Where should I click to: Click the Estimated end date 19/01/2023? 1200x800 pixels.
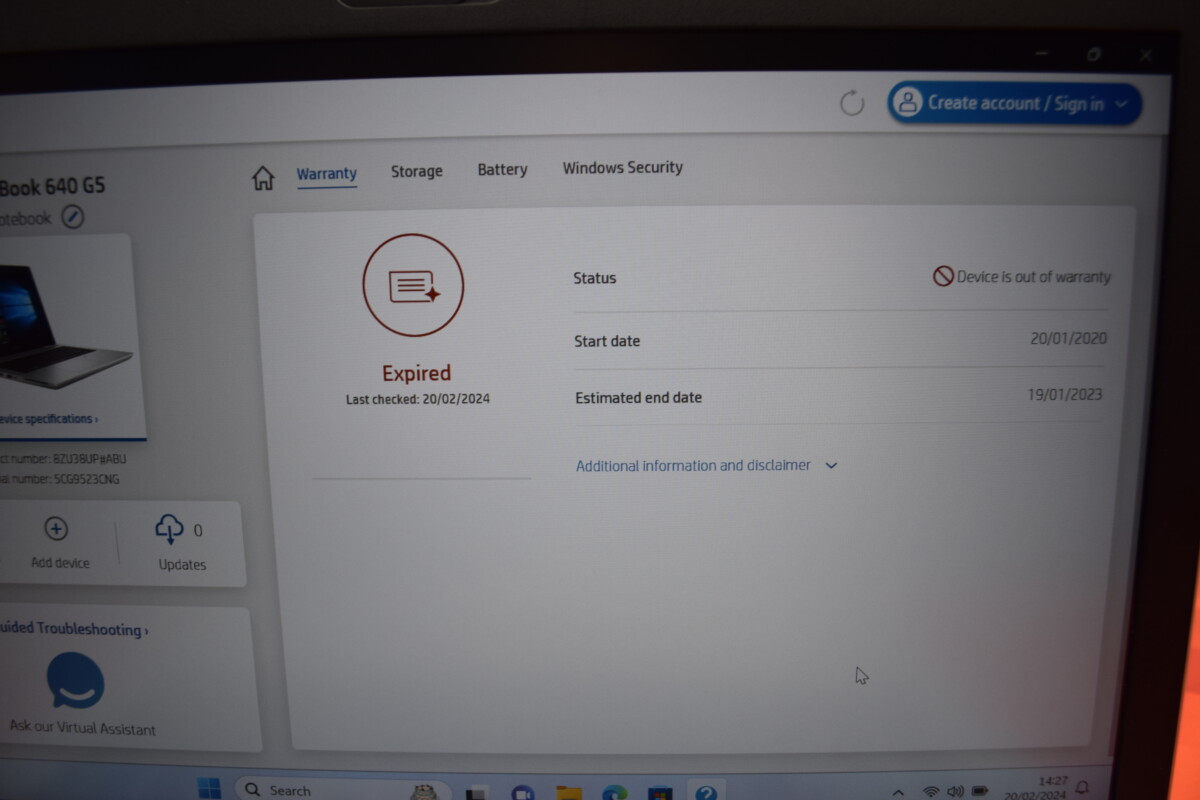[1065, 395]
